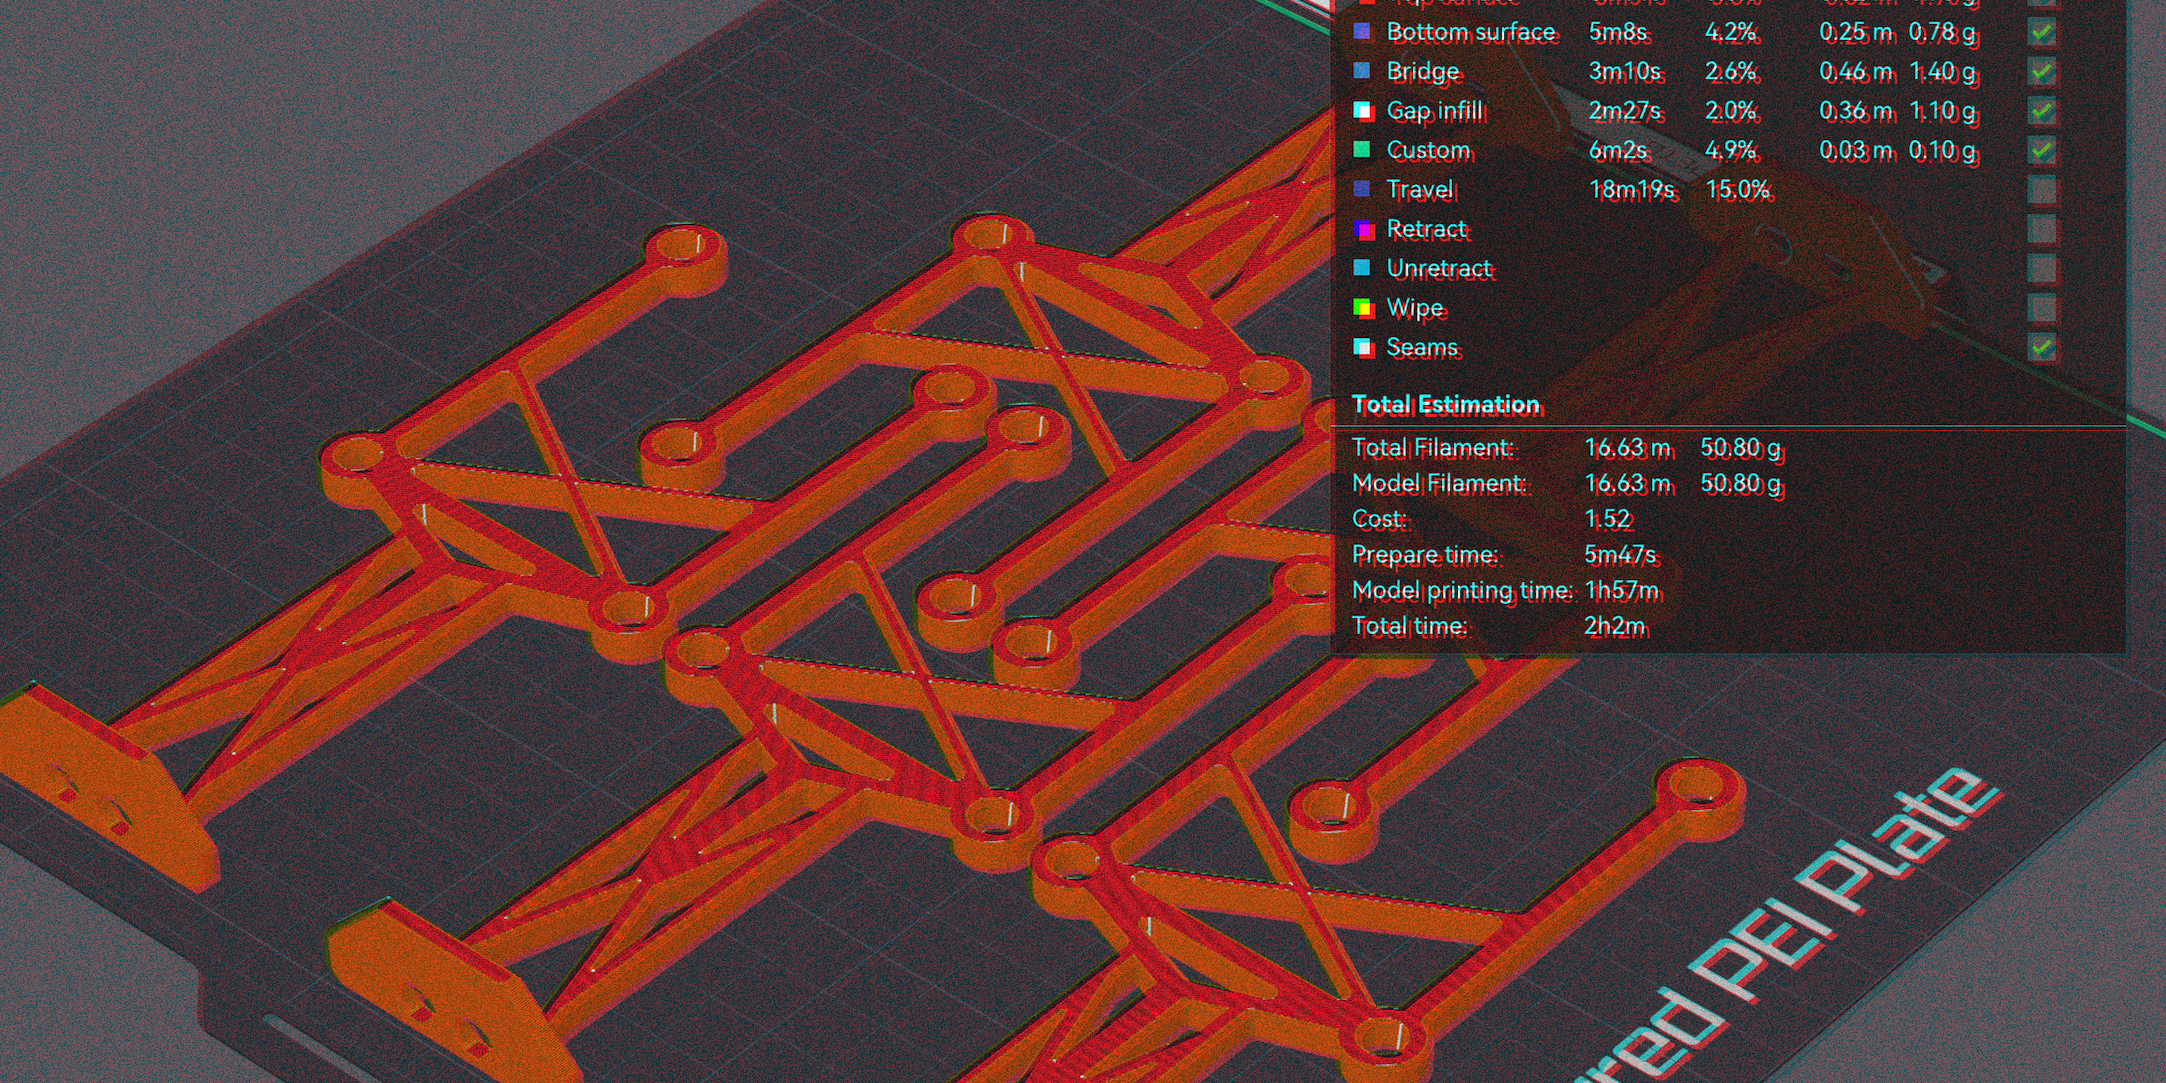Hide Bridge lines via its checkbox

tap(2041, 72)
